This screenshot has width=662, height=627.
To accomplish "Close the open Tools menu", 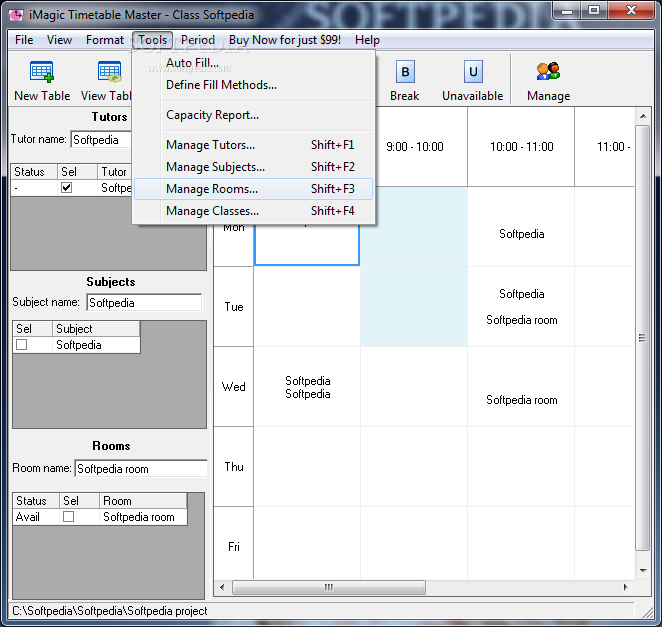I will 152,40.
